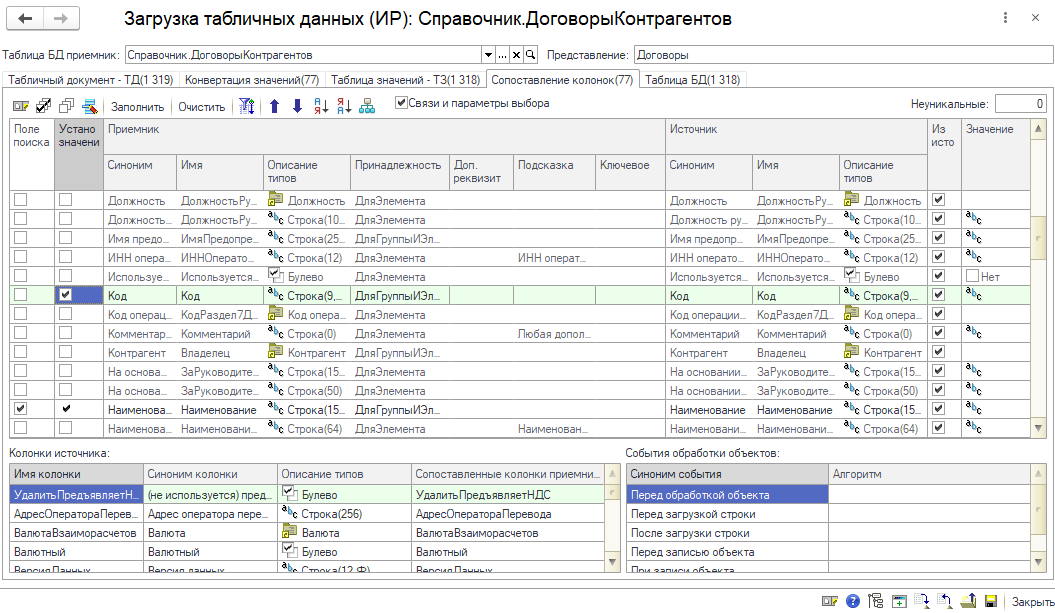This screenshot has height=613, width=1055.
Task: Toggle 'Связи и параметры выбора' checkbox
Action: [401, 102]
